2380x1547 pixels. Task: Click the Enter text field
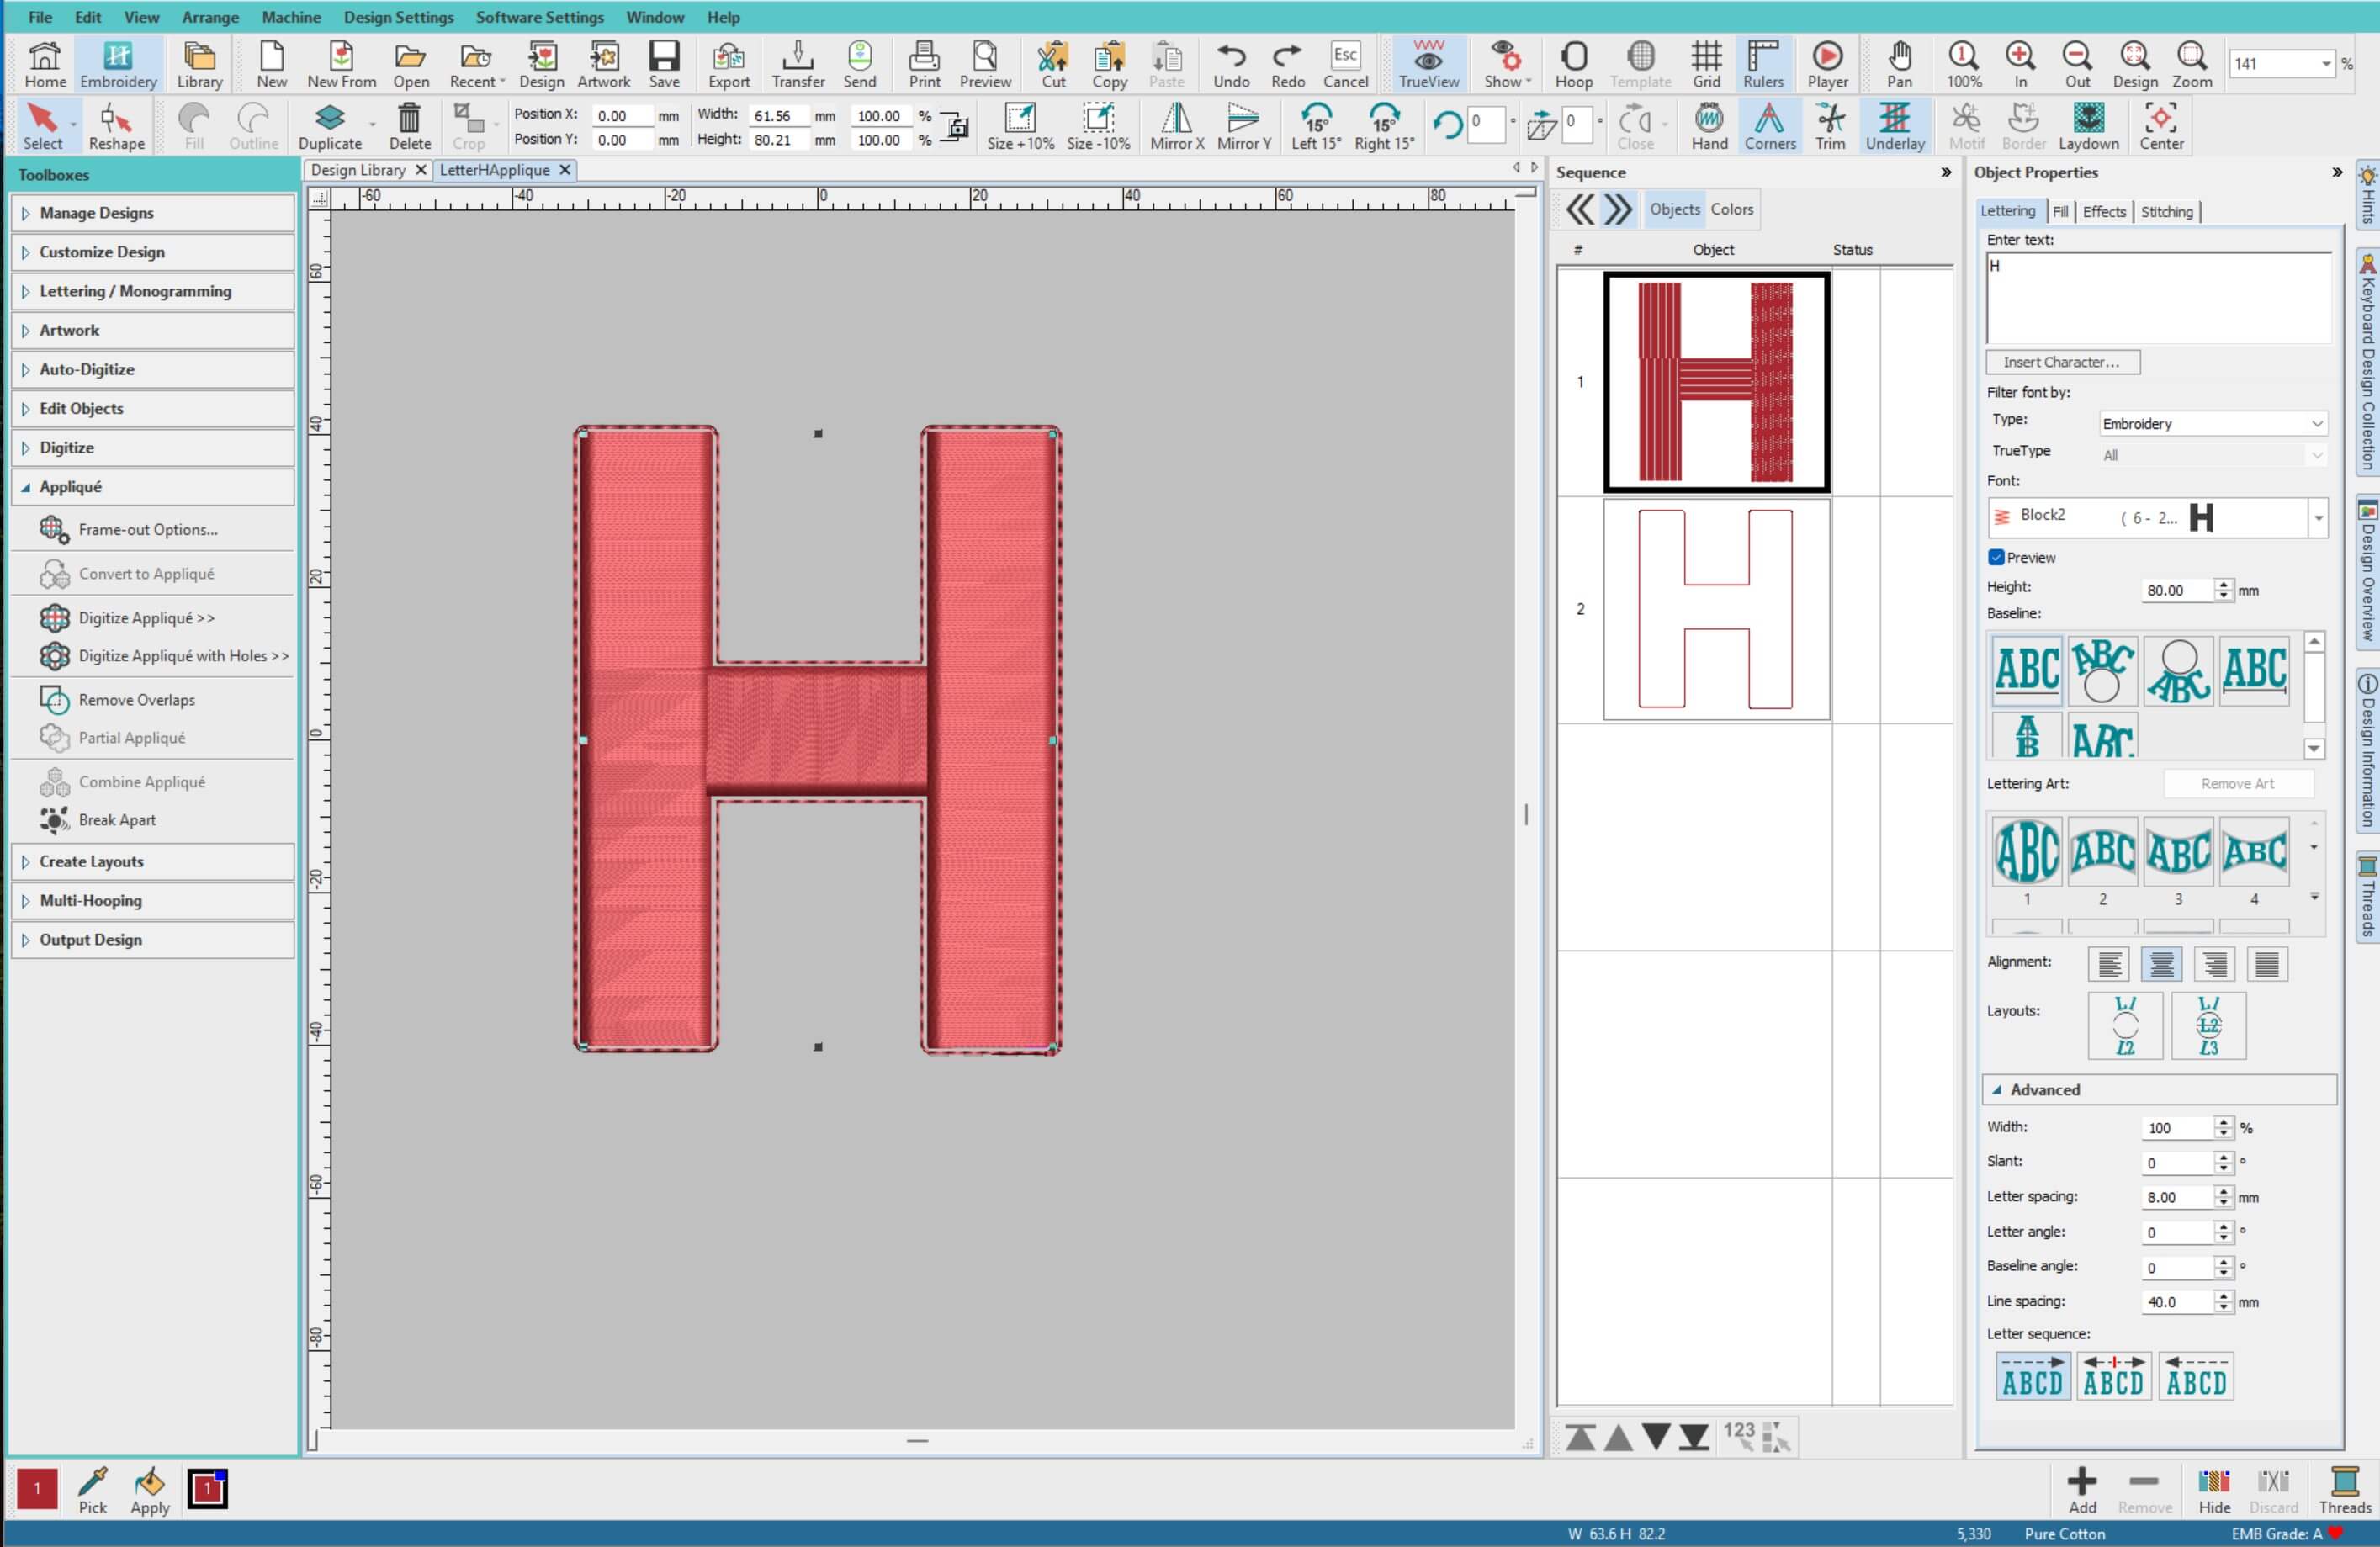point(2158,298)
